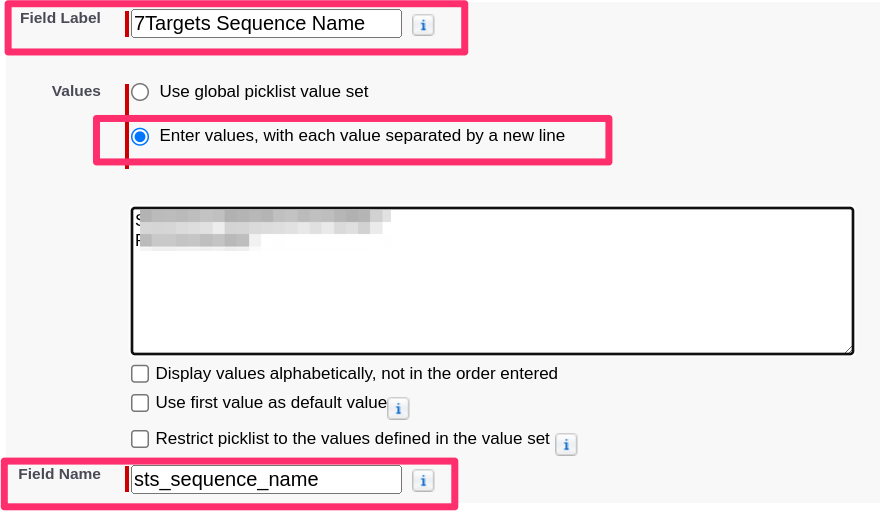Tick 'Restrict picklist to the values' checkbox

[140, 439]
